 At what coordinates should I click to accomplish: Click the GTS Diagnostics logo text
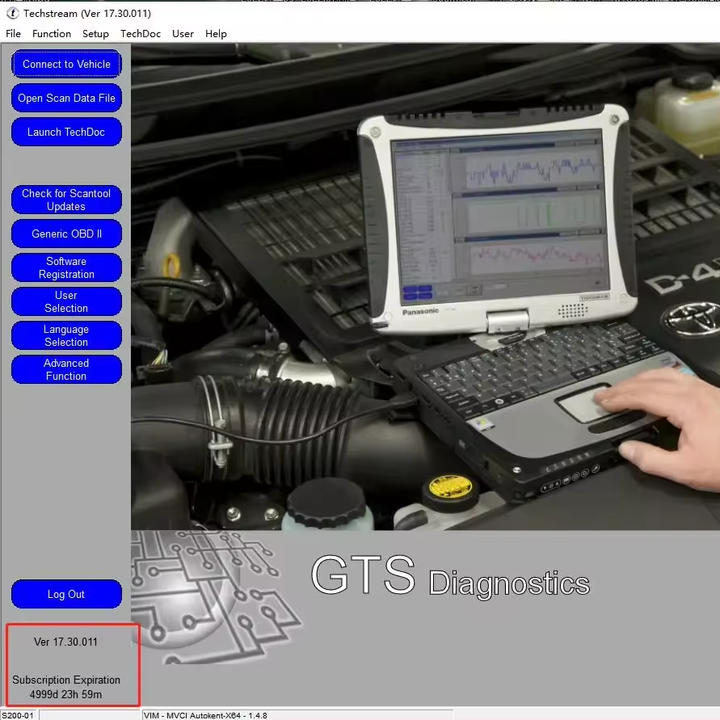pos(450,576)
